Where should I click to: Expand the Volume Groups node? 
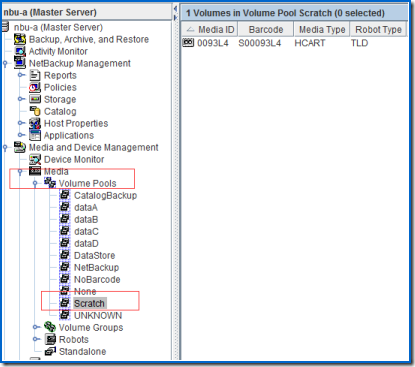pos(36,327)
